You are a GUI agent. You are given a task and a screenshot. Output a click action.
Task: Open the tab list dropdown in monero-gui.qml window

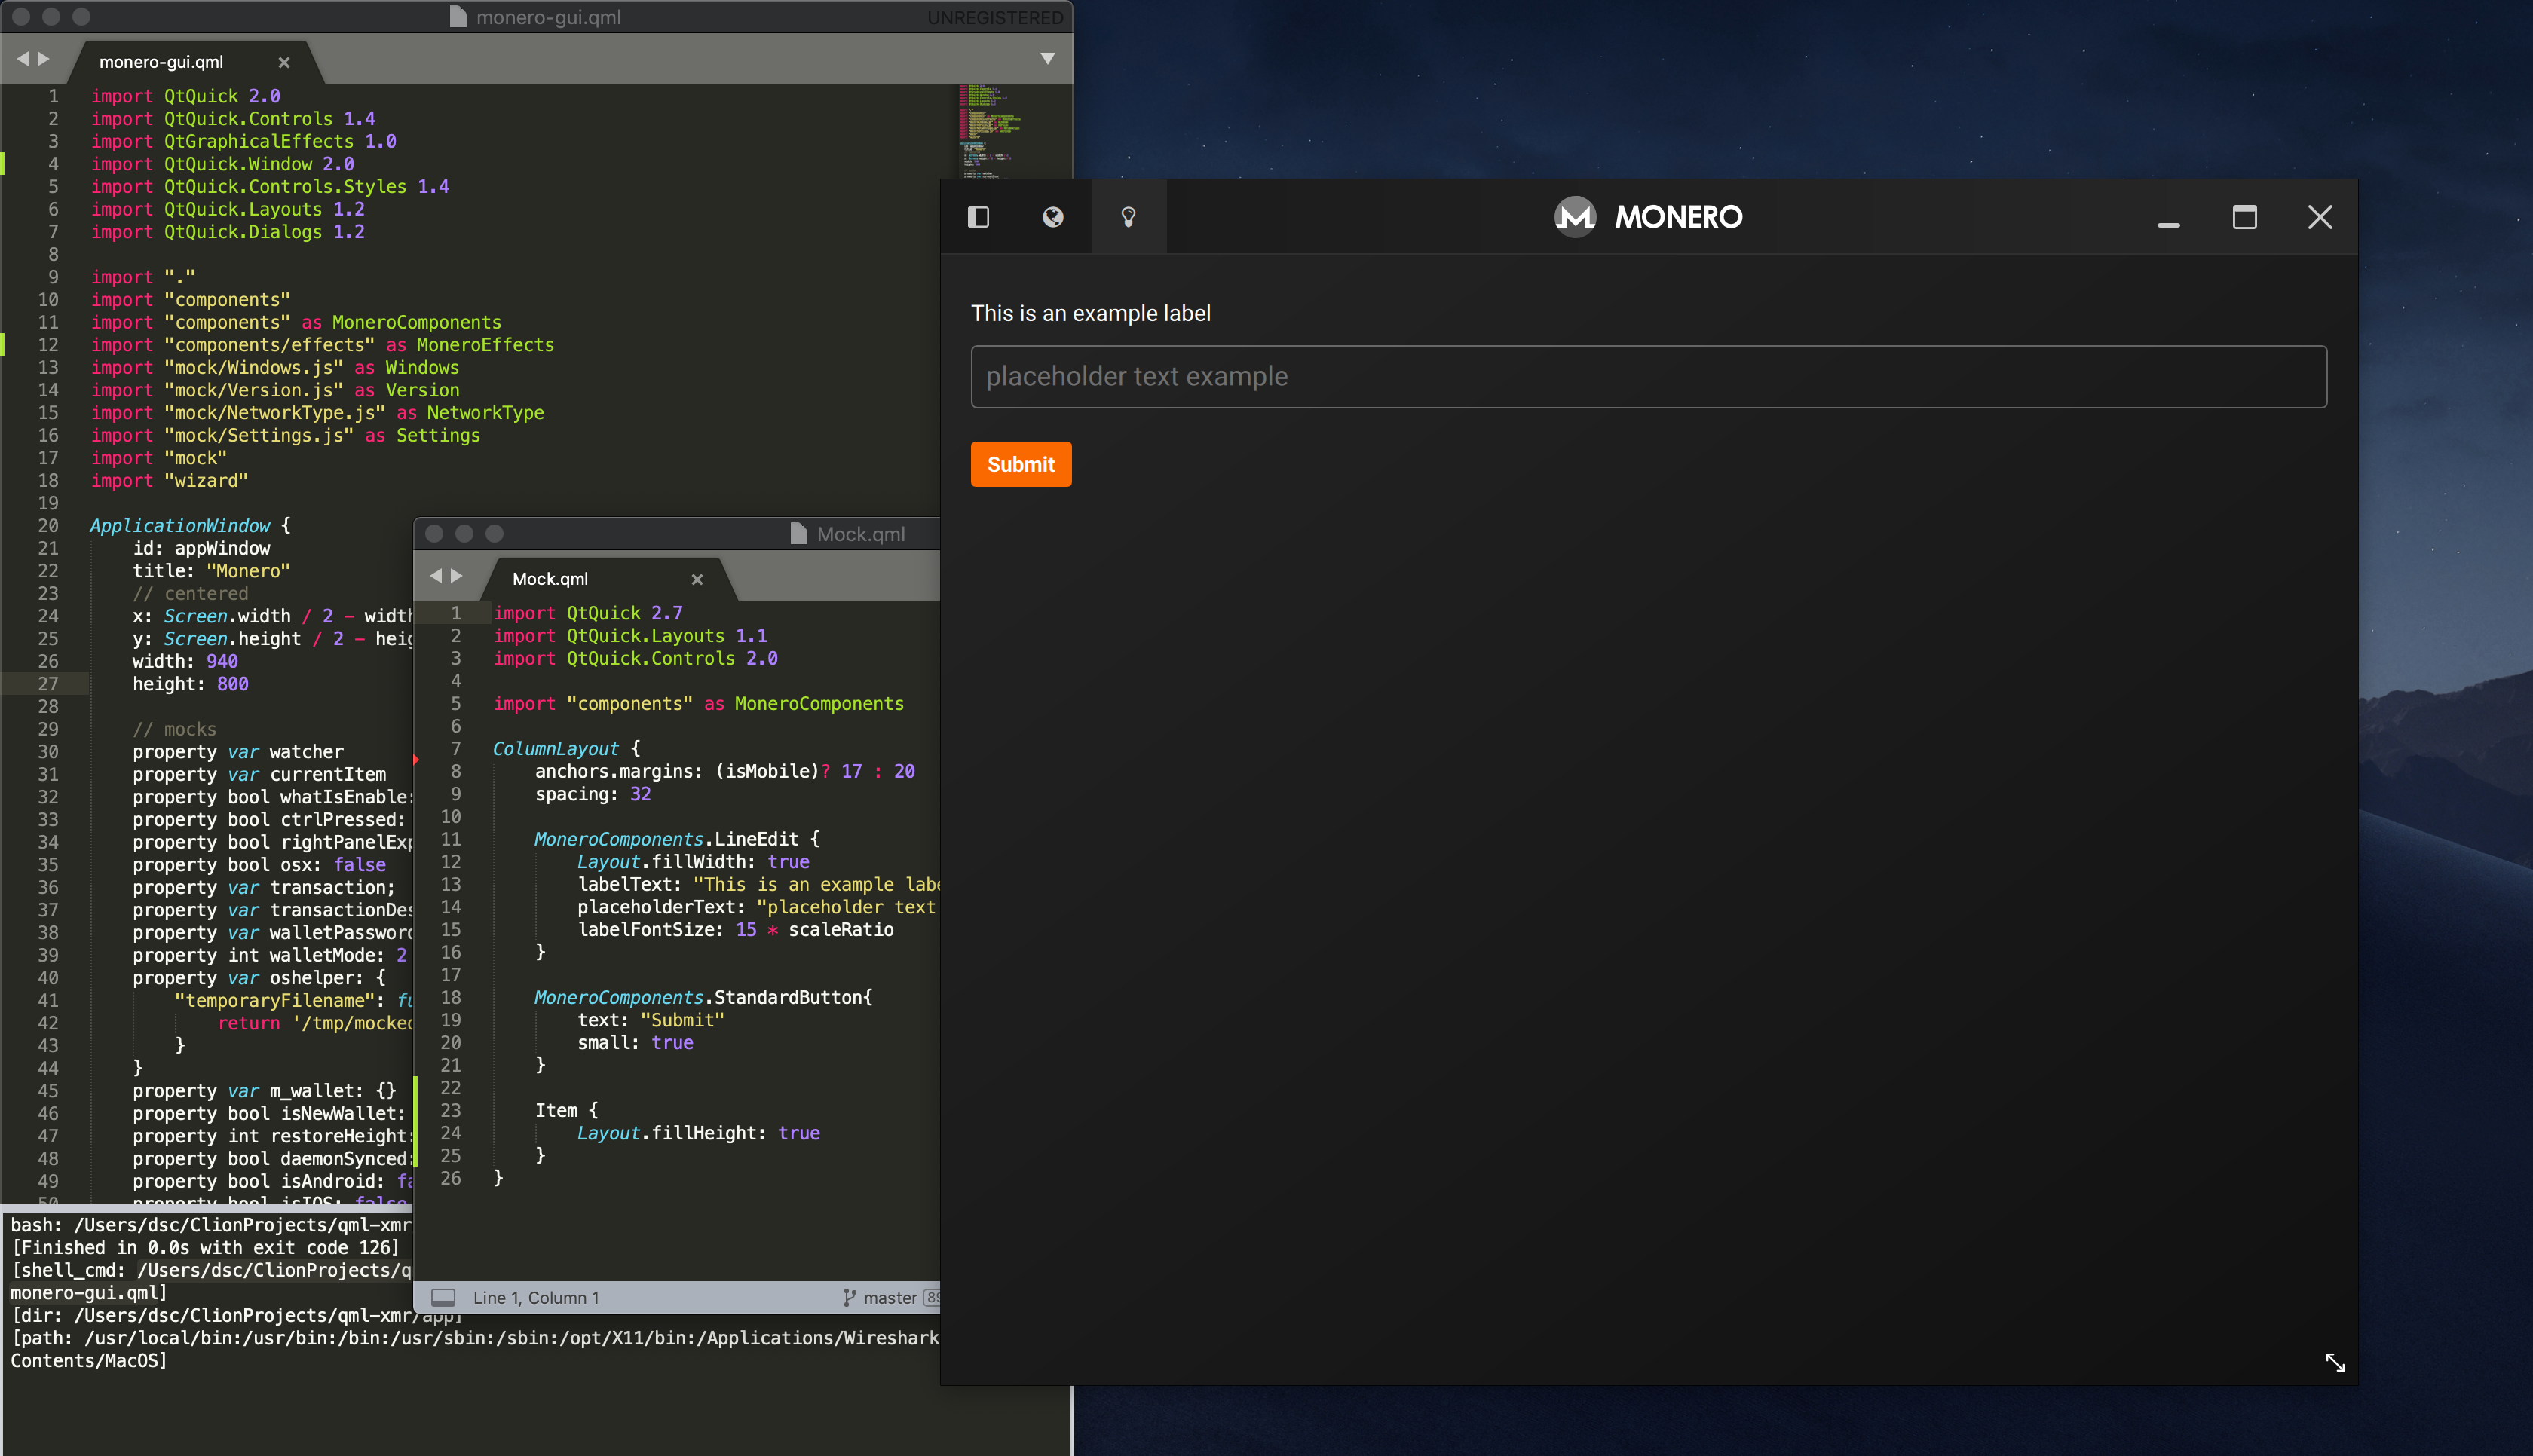tap(1047, 58)
